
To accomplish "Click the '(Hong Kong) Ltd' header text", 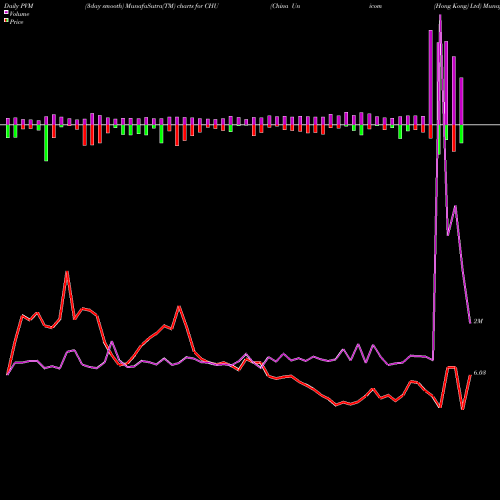I will click(x=458, y=6).
